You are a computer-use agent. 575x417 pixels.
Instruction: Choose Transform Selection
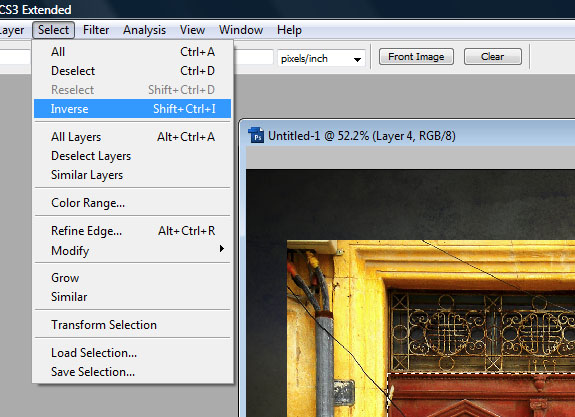[132, 325]
